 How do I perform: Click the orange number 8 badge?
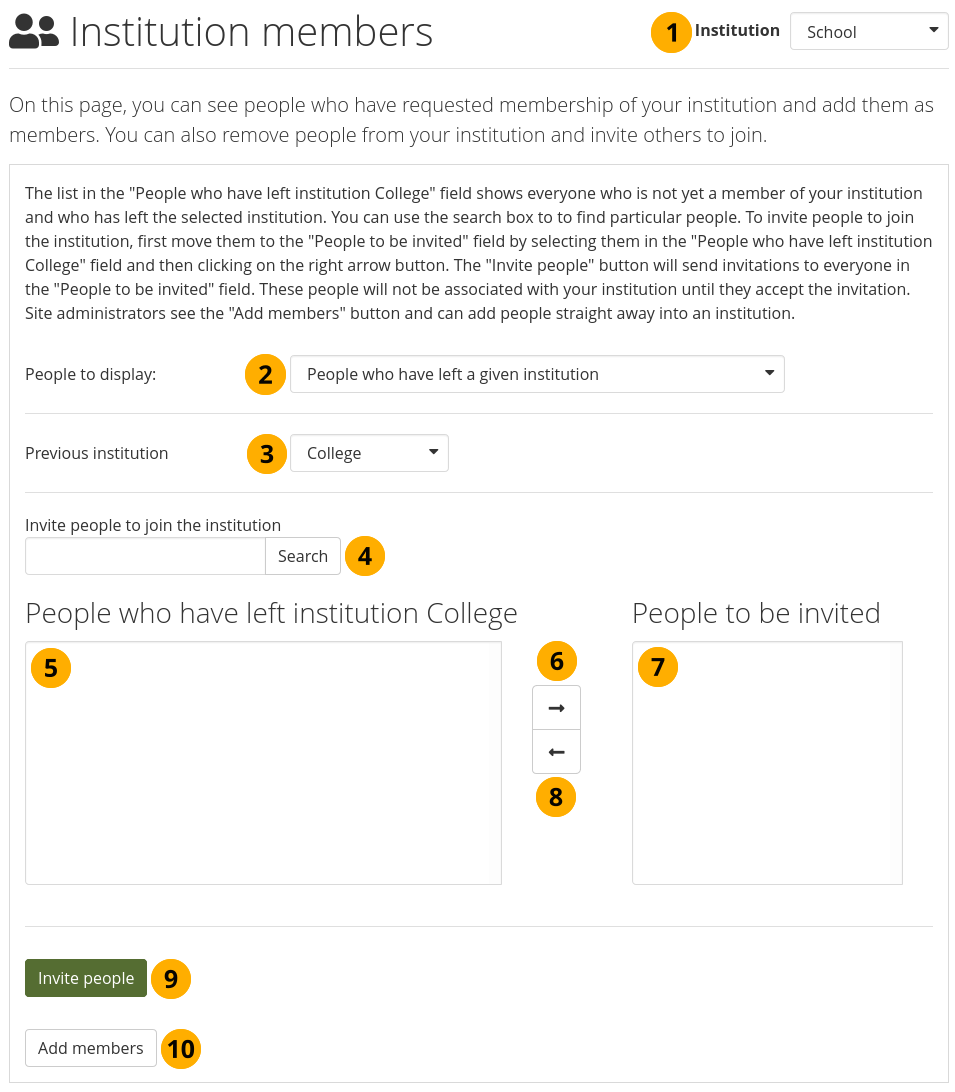[x=557, y=797]
